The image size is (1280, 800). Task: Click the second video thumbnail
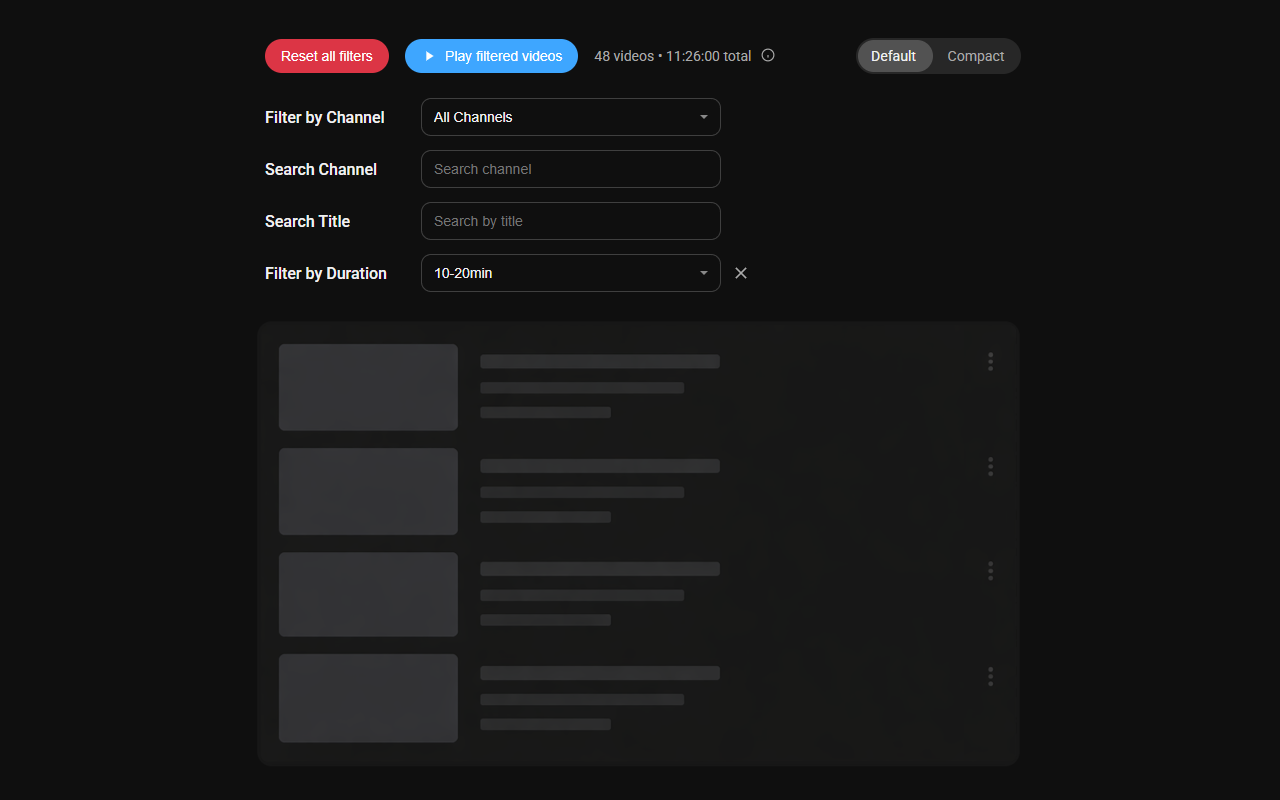(368, 491)
